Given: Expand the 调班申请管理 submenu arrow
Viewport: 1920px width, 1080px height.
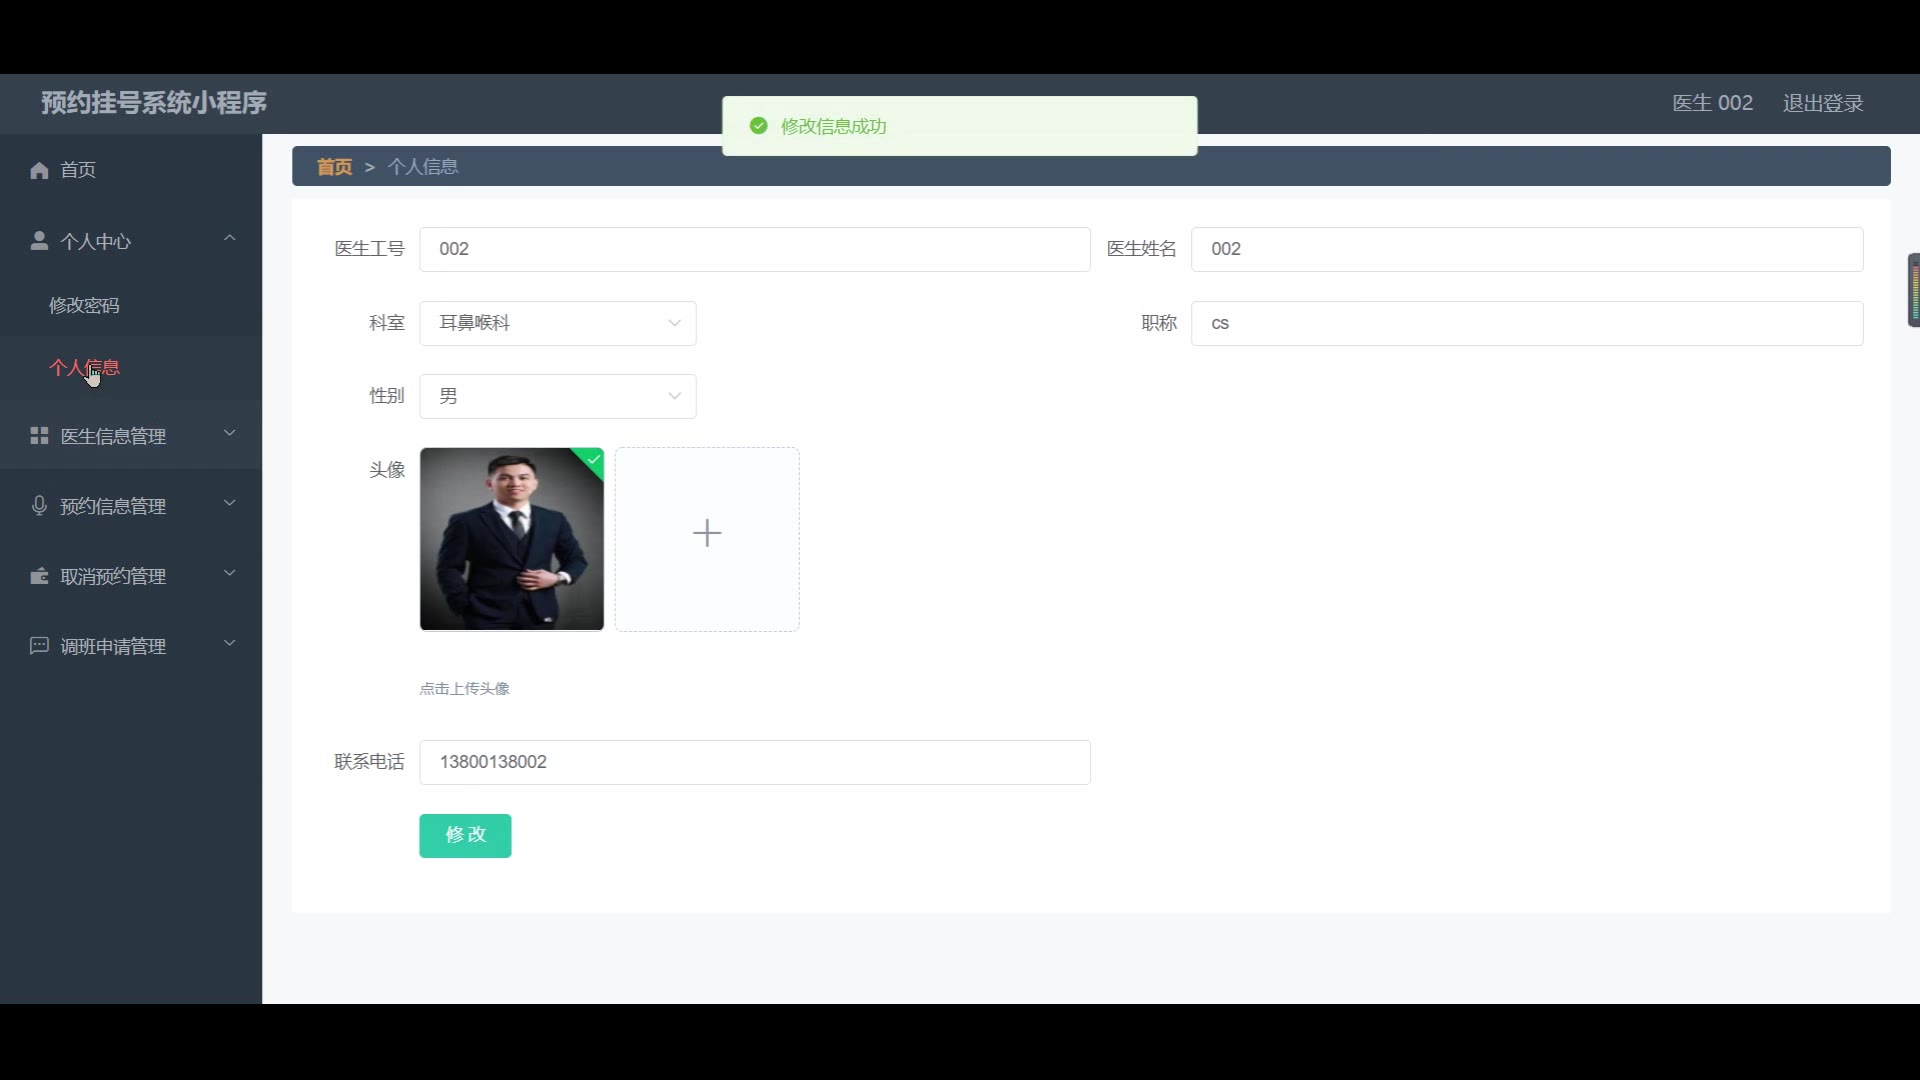Looking at the screenshot, I should pos(229,643).
